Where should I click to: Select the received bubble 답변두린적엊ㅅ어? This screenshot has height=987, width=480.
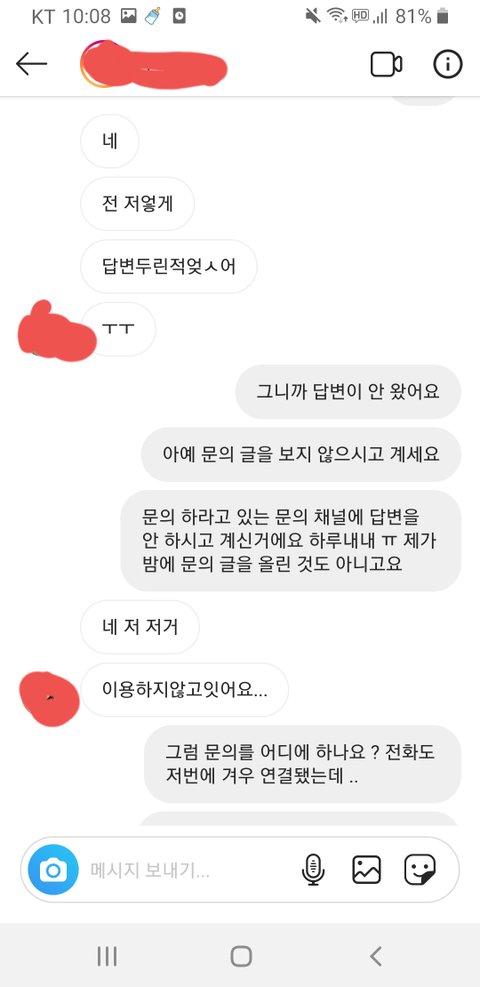point(169,266)
